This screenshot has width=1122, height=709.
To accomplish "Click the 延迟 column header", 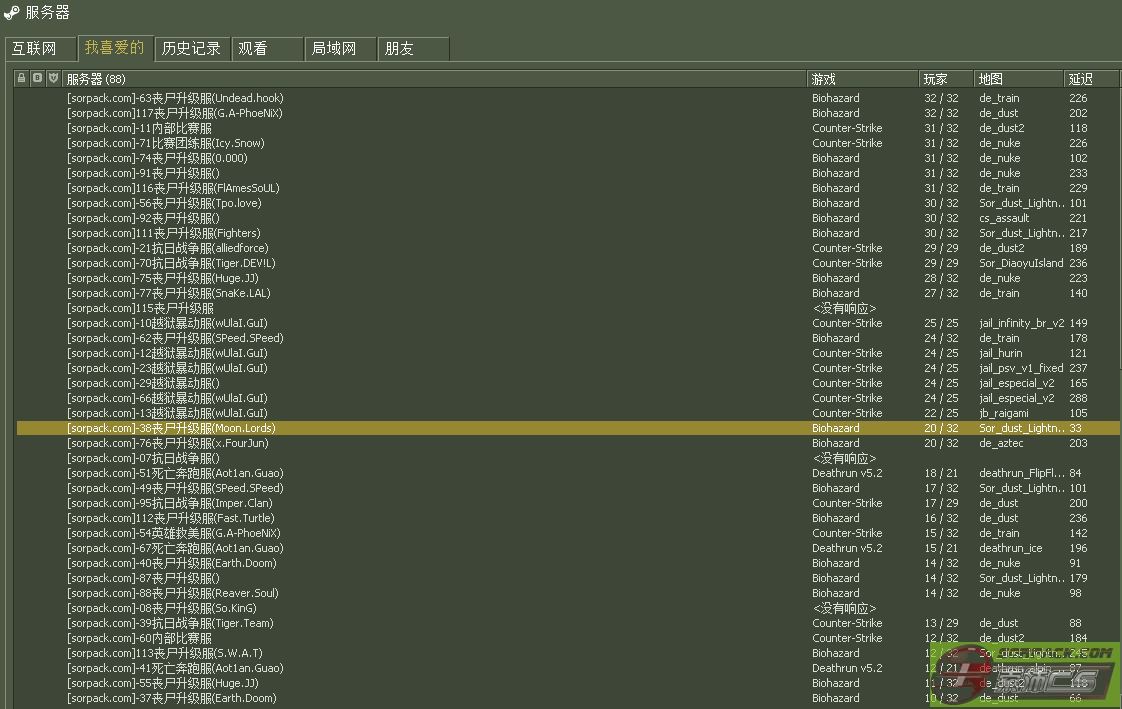I will [x=1088, y=79].
